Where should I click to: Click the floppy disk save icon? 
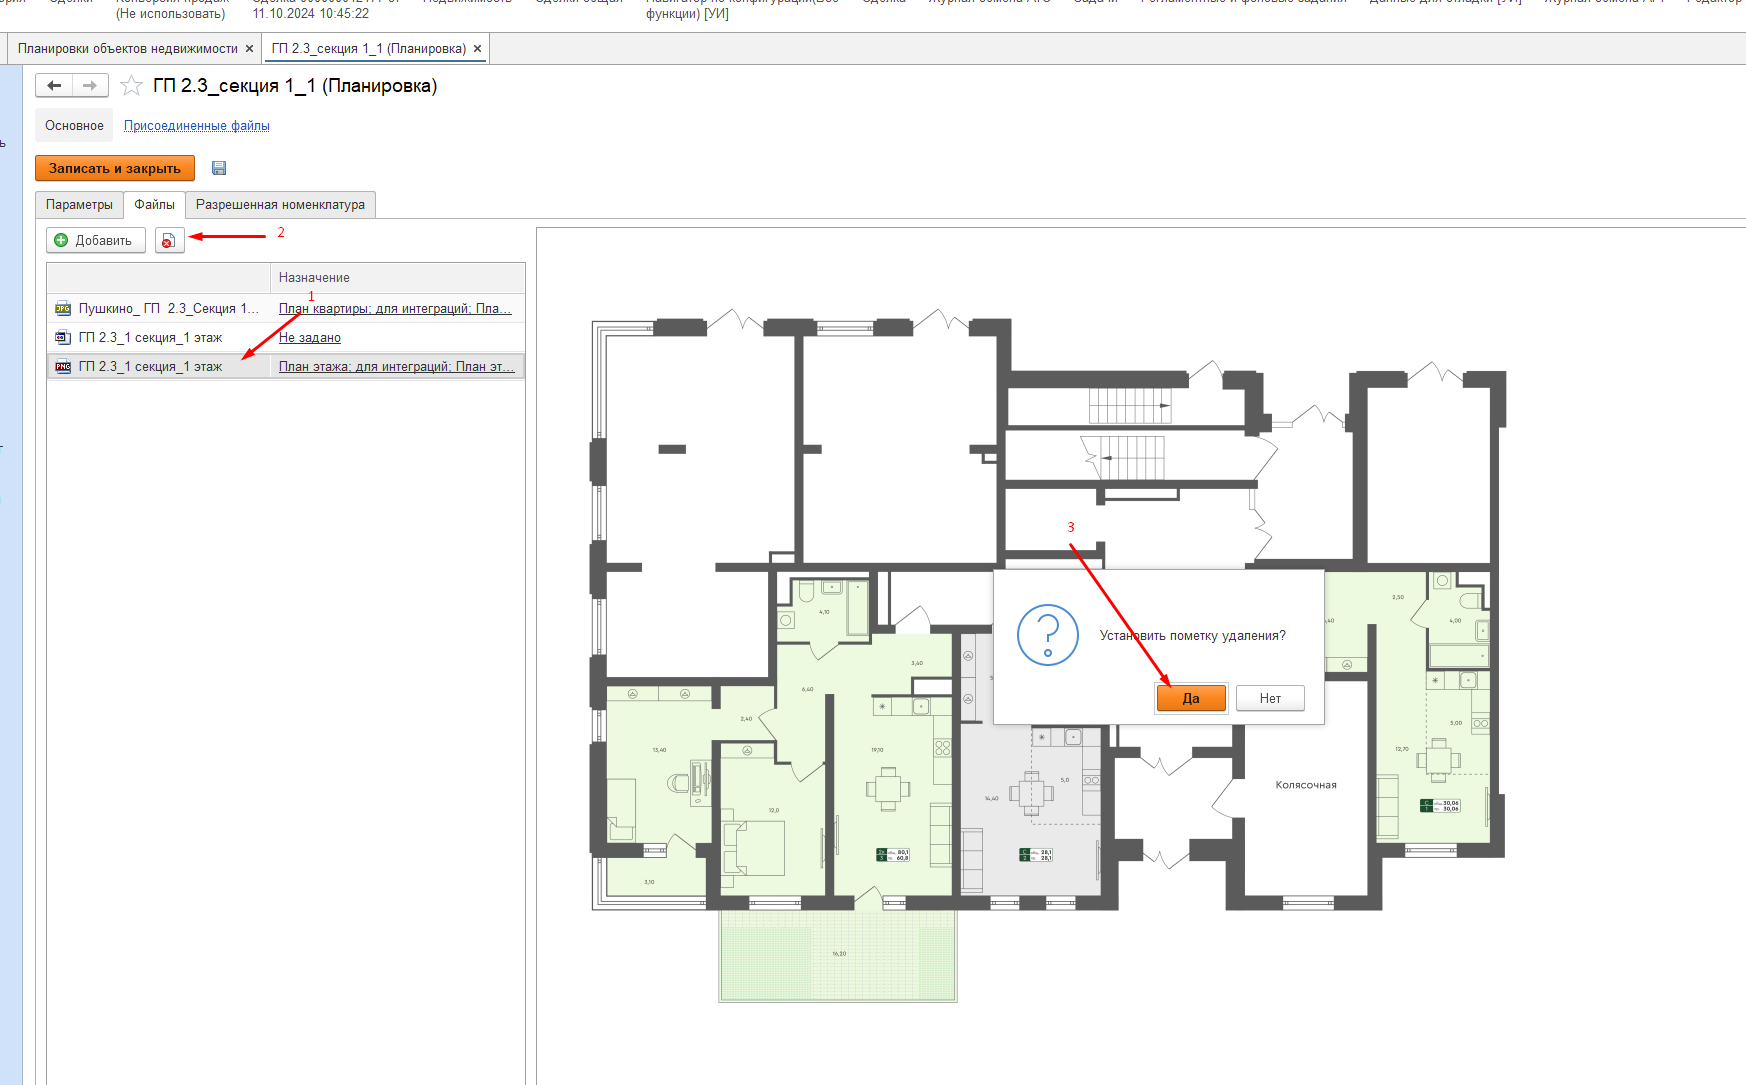219,168
